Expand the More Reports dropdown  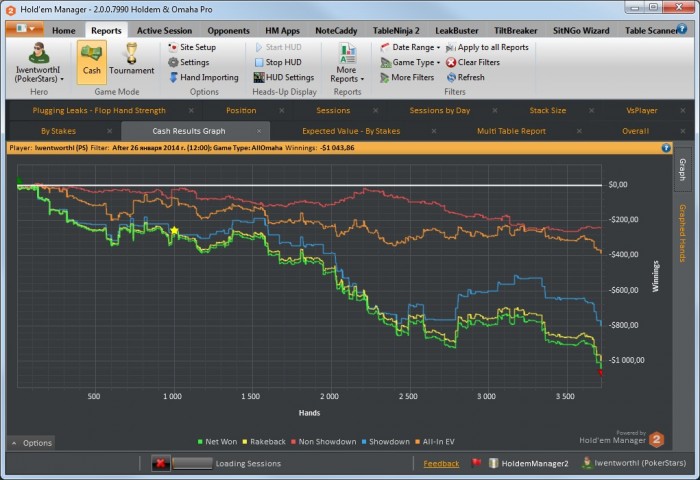[x=347, y=63]
